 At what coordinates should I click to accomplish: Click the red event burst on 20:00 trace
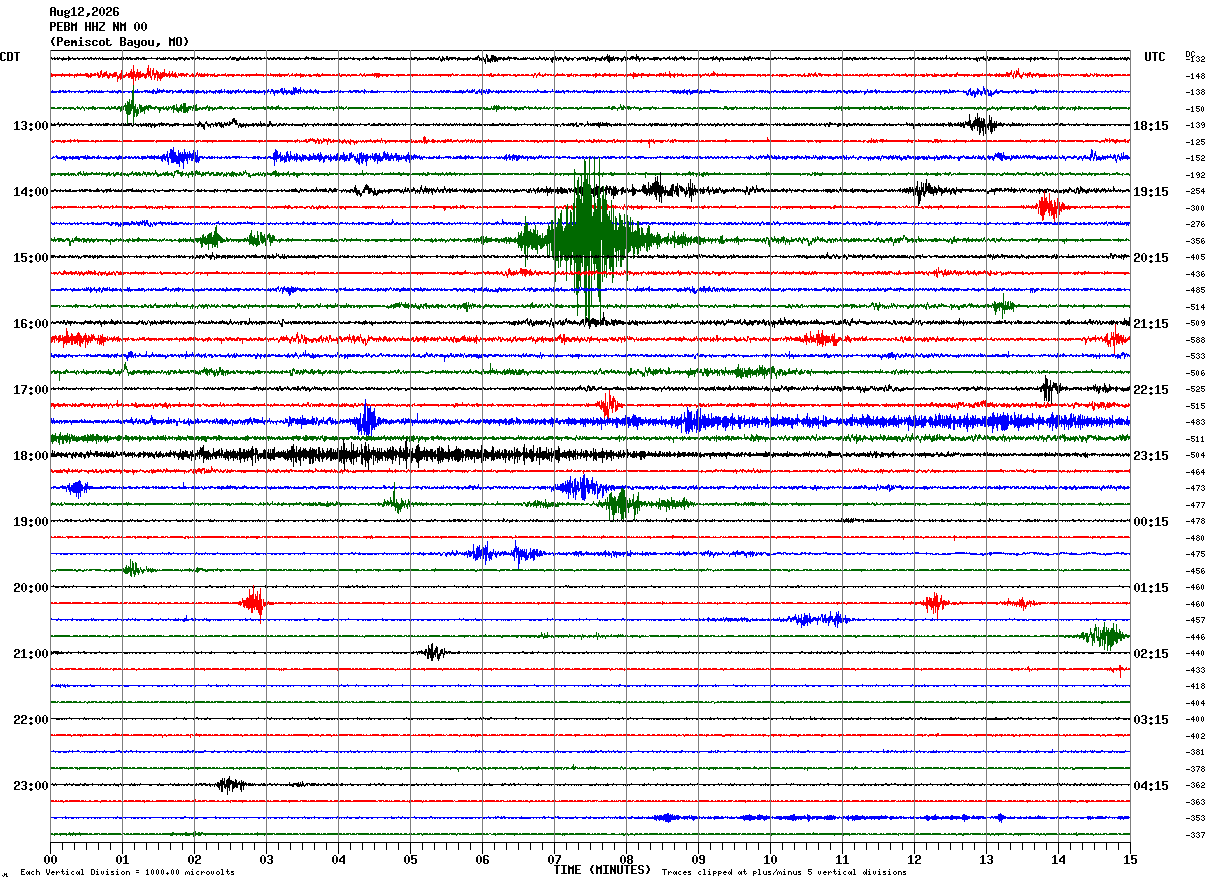tap(254, 603)
